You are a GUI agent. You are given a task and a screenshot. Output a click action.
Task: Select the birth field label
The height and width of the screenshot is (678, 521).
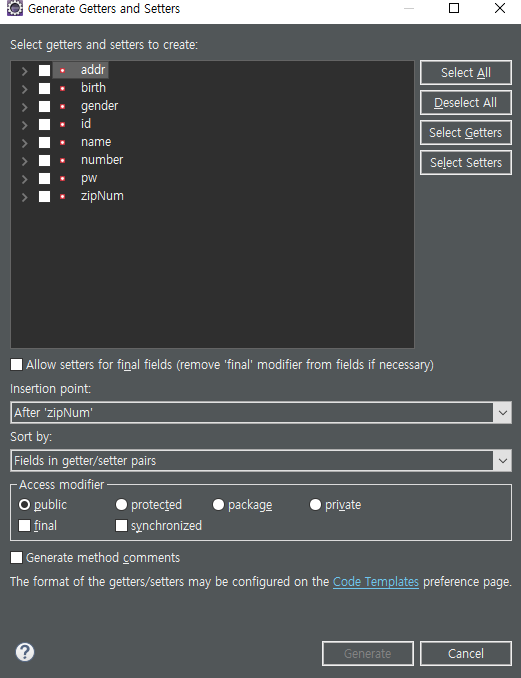(x=93, y=88)
